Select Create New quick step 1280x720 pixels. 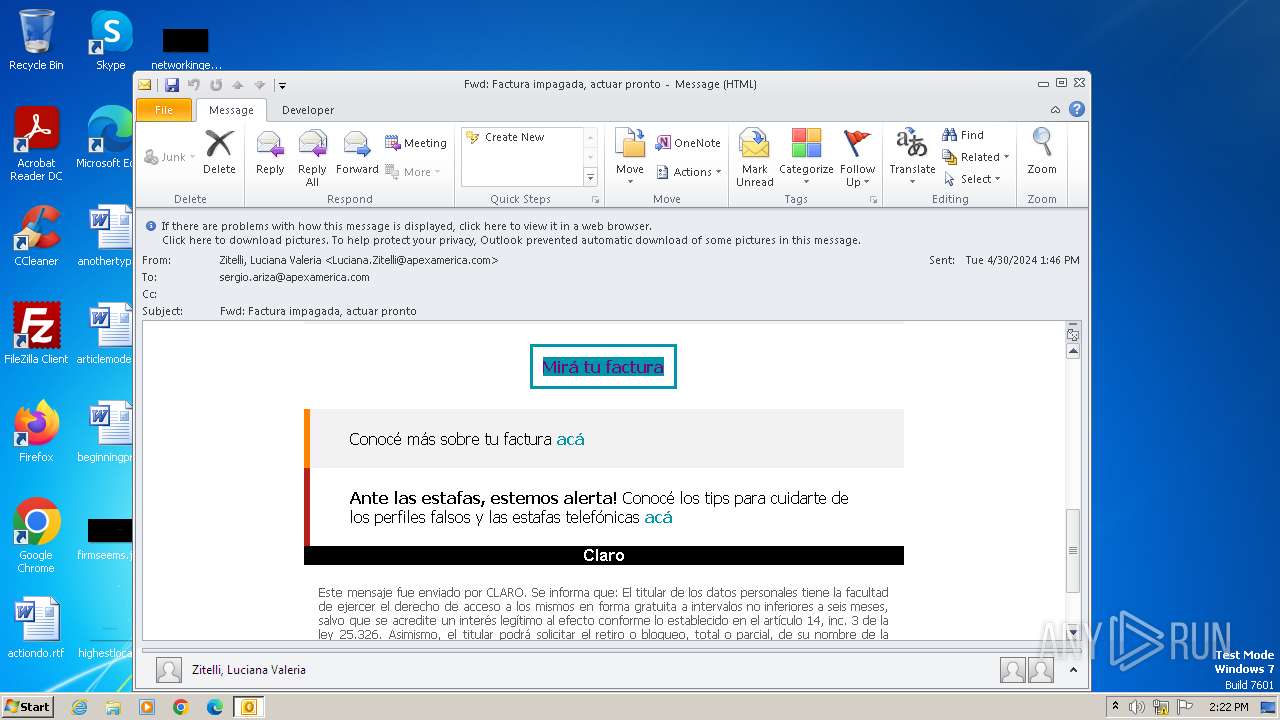pyautogui.click(x=506, y=137)
